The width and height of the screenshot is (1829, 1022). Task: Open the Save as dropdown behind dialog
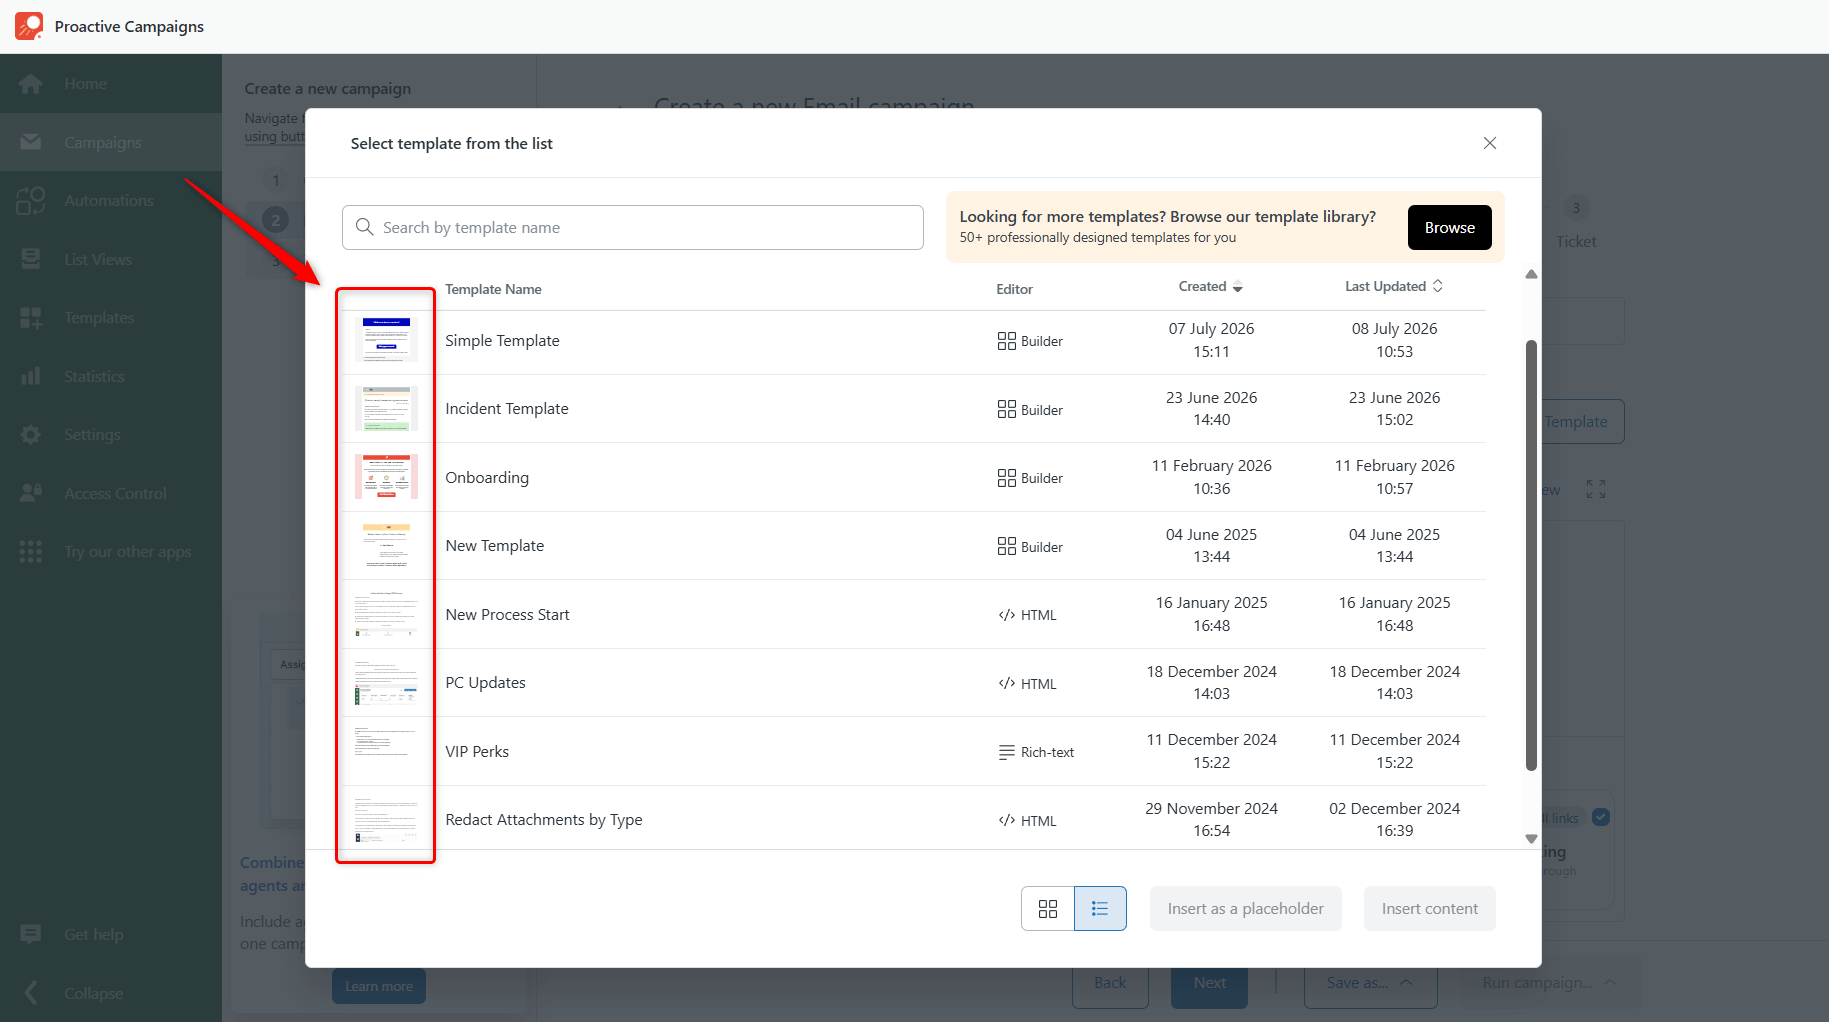(x=1370, y=983)
